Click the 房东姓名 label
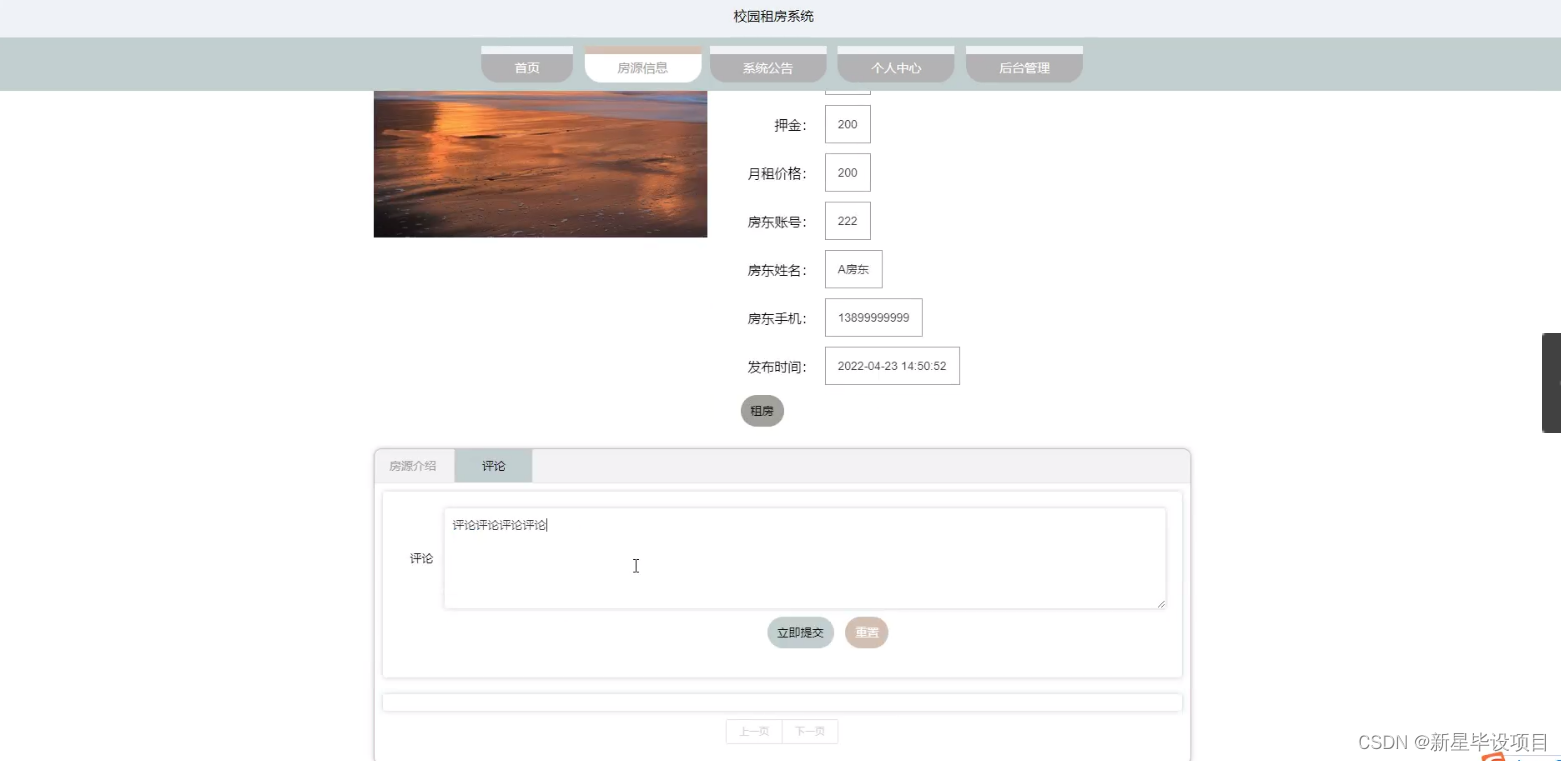This screenshot has width=1561, height=761. pos(777,270)
